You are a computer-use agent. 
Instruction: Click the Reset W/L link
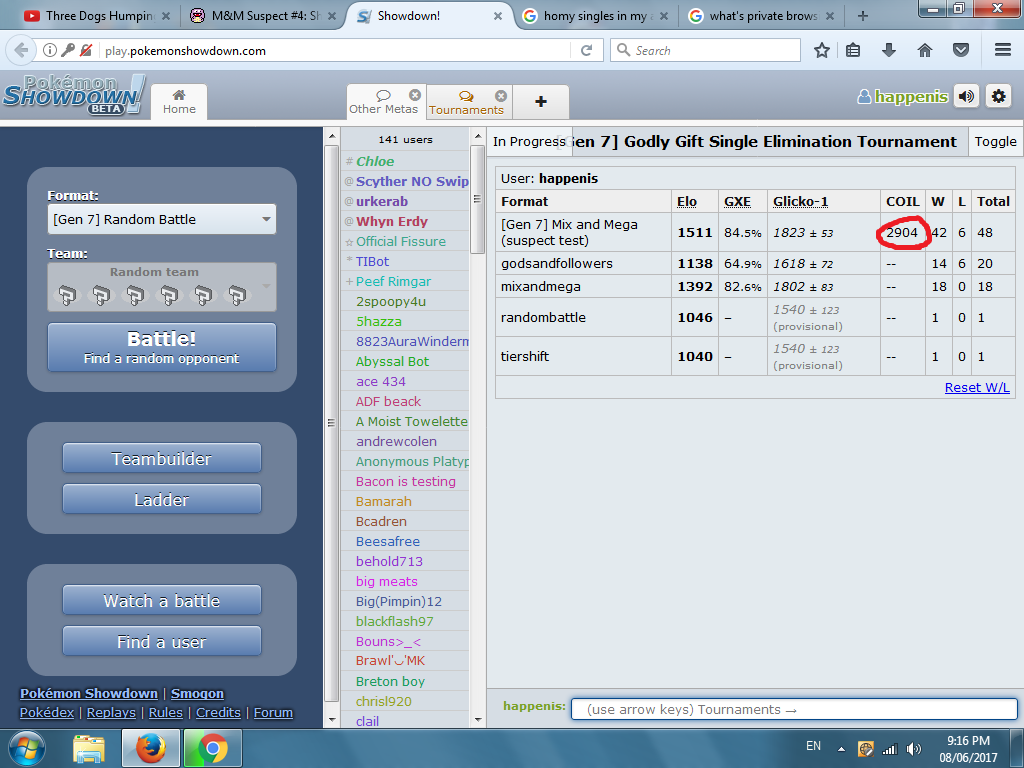(976, 388)
